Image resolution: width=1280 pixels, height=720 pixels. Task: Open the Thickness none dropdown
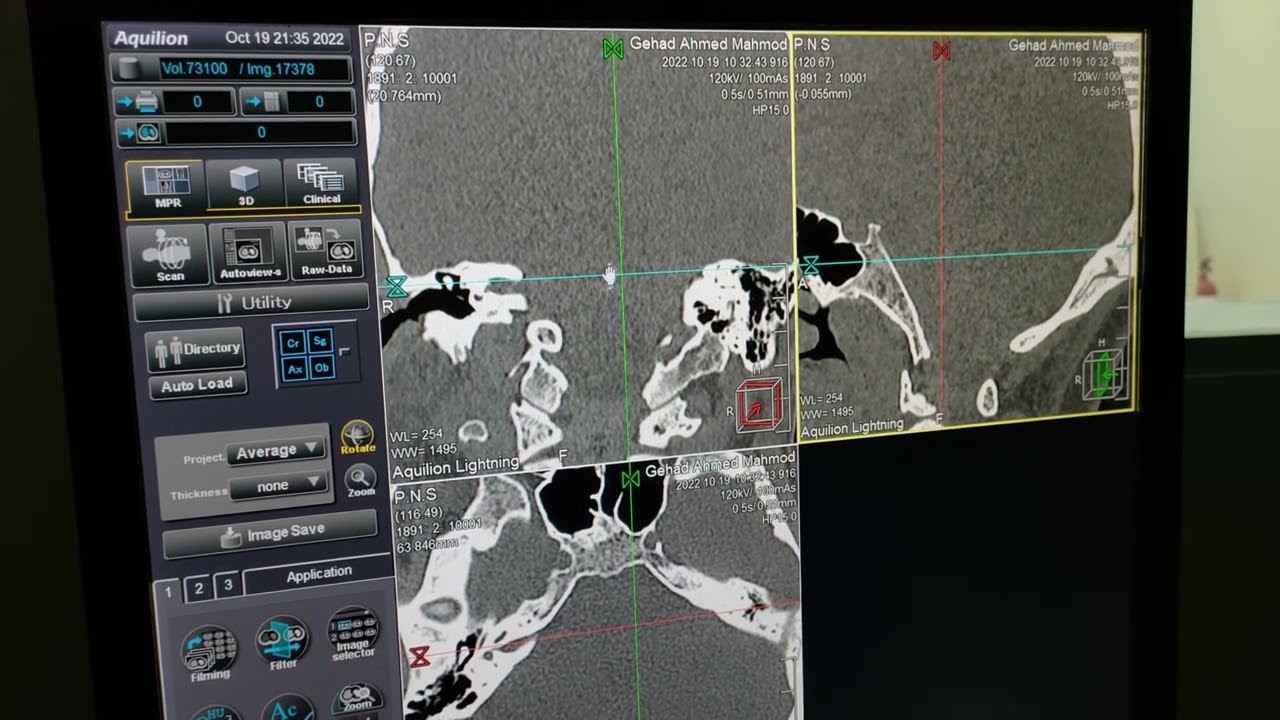[x=279, y=485]
